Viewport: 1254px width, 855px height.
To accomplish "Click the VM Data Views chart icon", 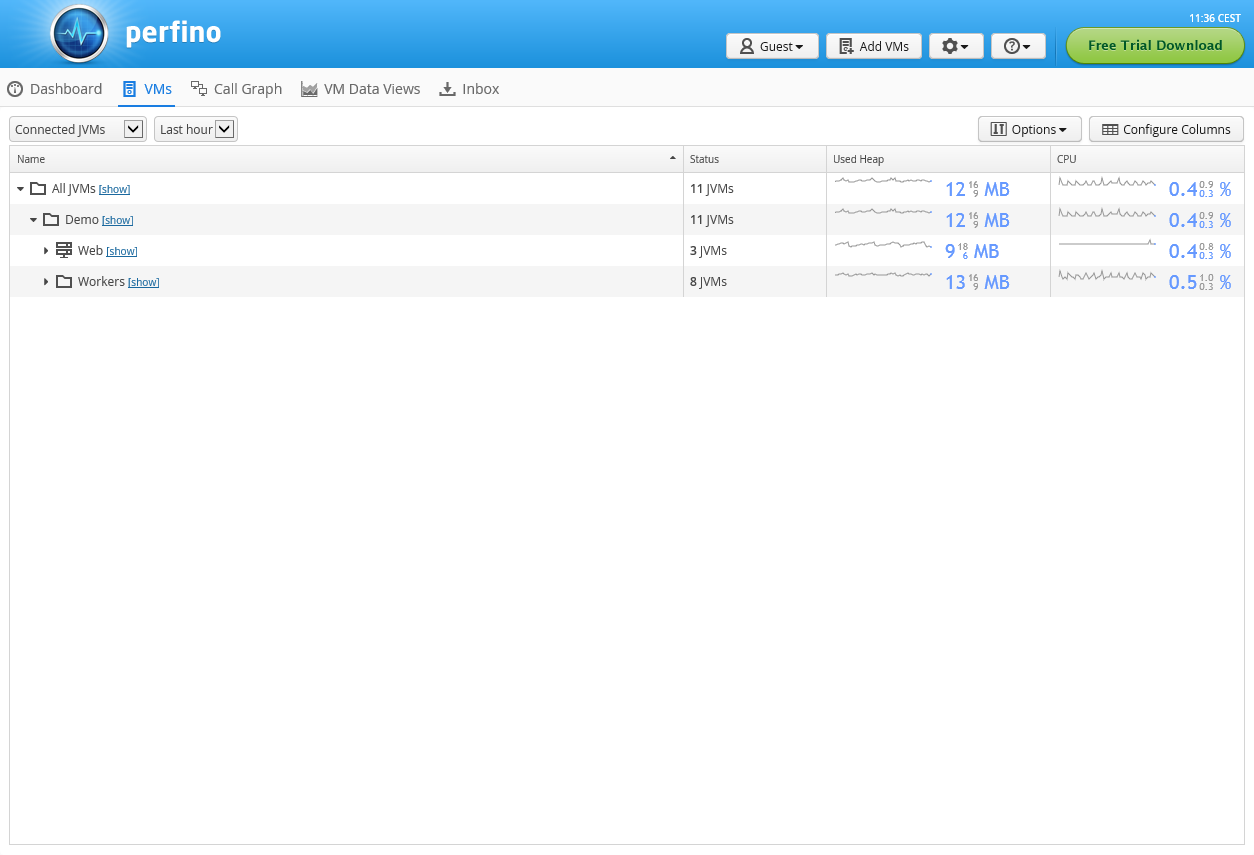I will point(309,89).
